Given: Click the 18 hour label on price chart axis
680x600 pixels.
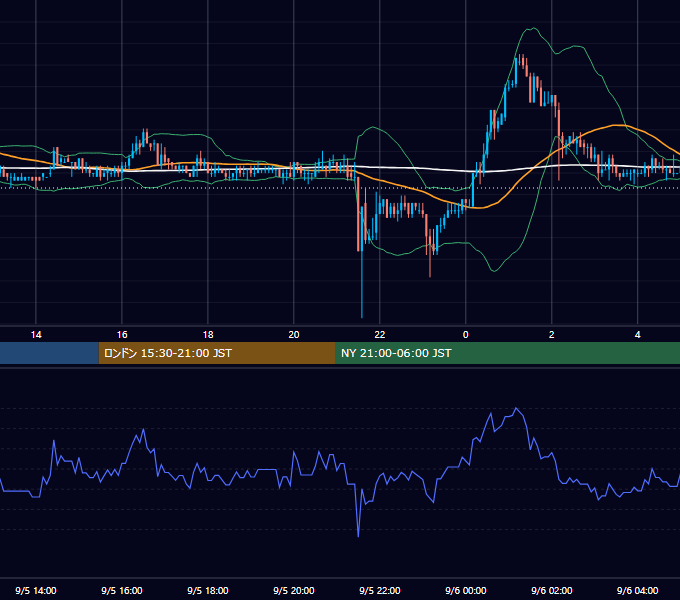Looking at the screenshot, I should 208,335.
